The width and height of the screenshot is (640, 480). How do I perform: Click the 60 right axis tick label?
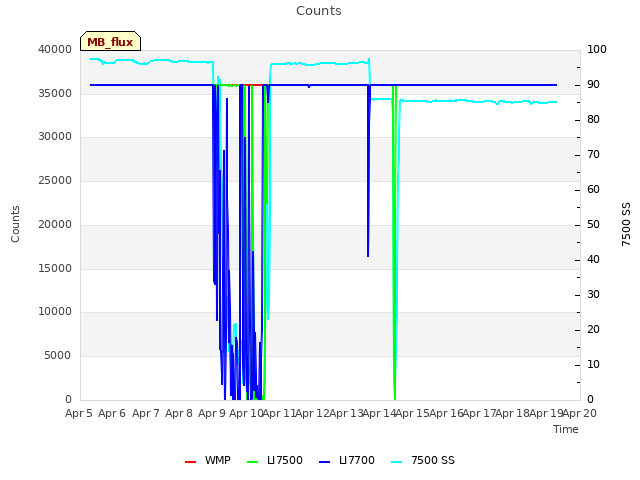tap(593, 190)
